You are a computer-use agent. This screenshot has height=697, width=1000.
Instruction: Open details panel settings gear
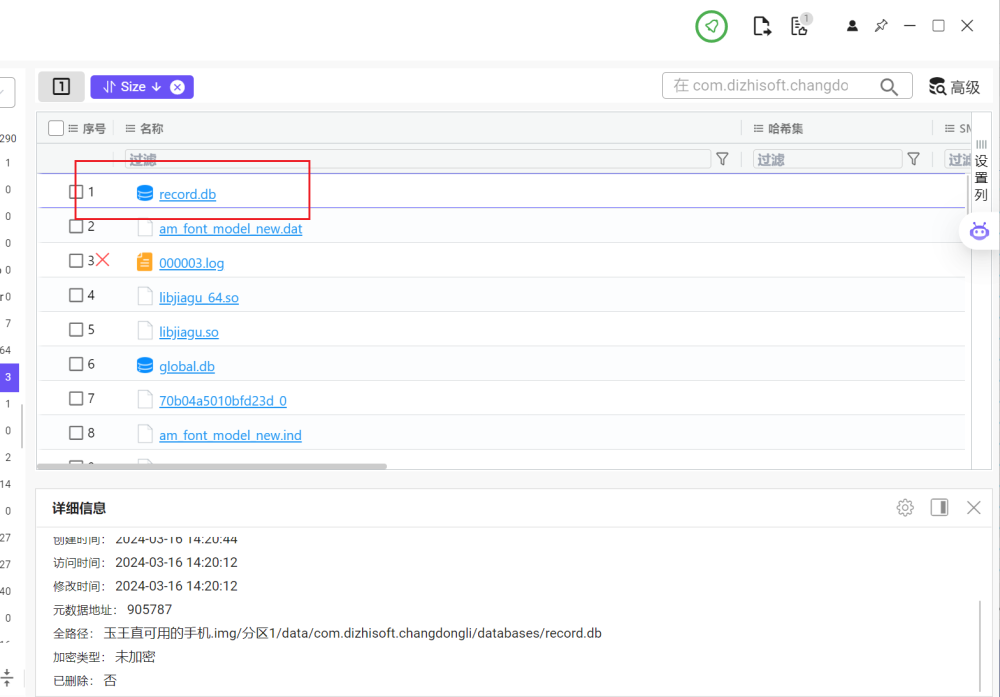[905, 508]
